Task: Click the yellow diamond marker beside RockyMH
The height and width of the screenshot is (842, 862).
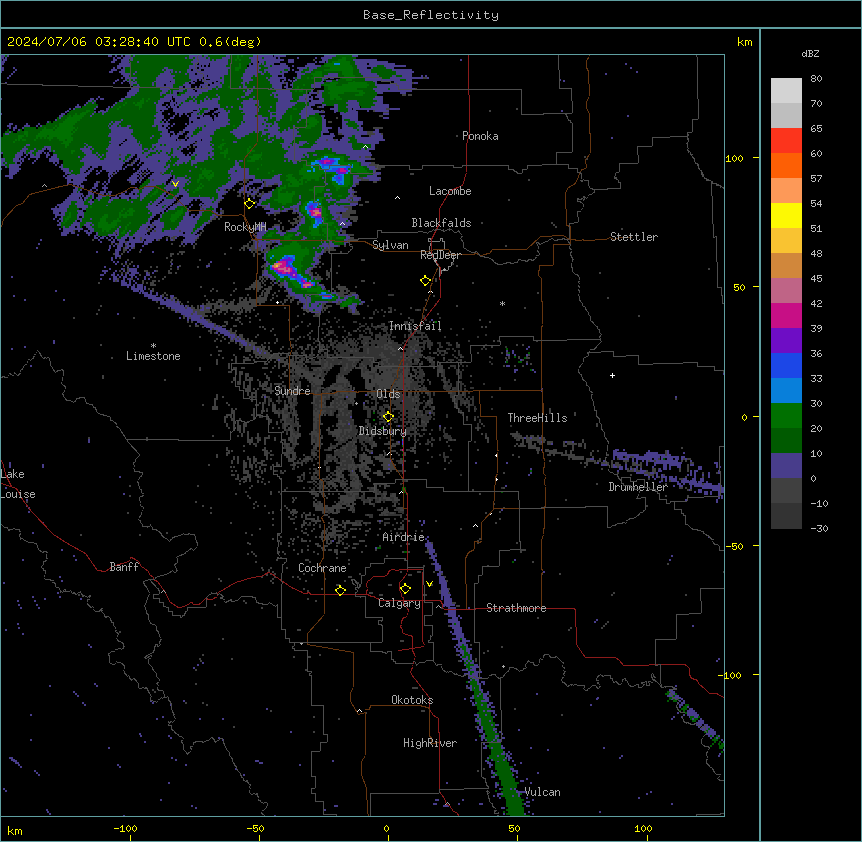Action: [250, 204]
